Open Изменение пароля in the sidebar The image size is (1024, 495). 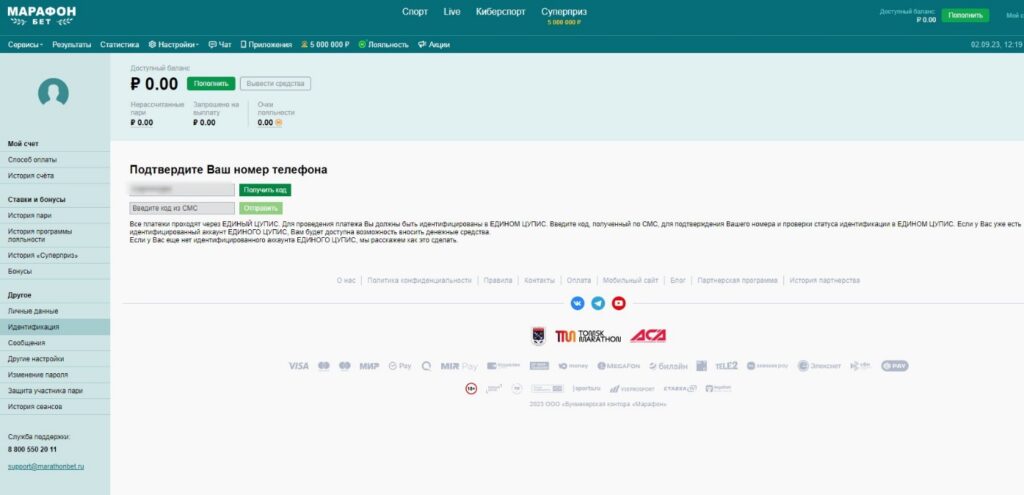click(x=55, y=375)
